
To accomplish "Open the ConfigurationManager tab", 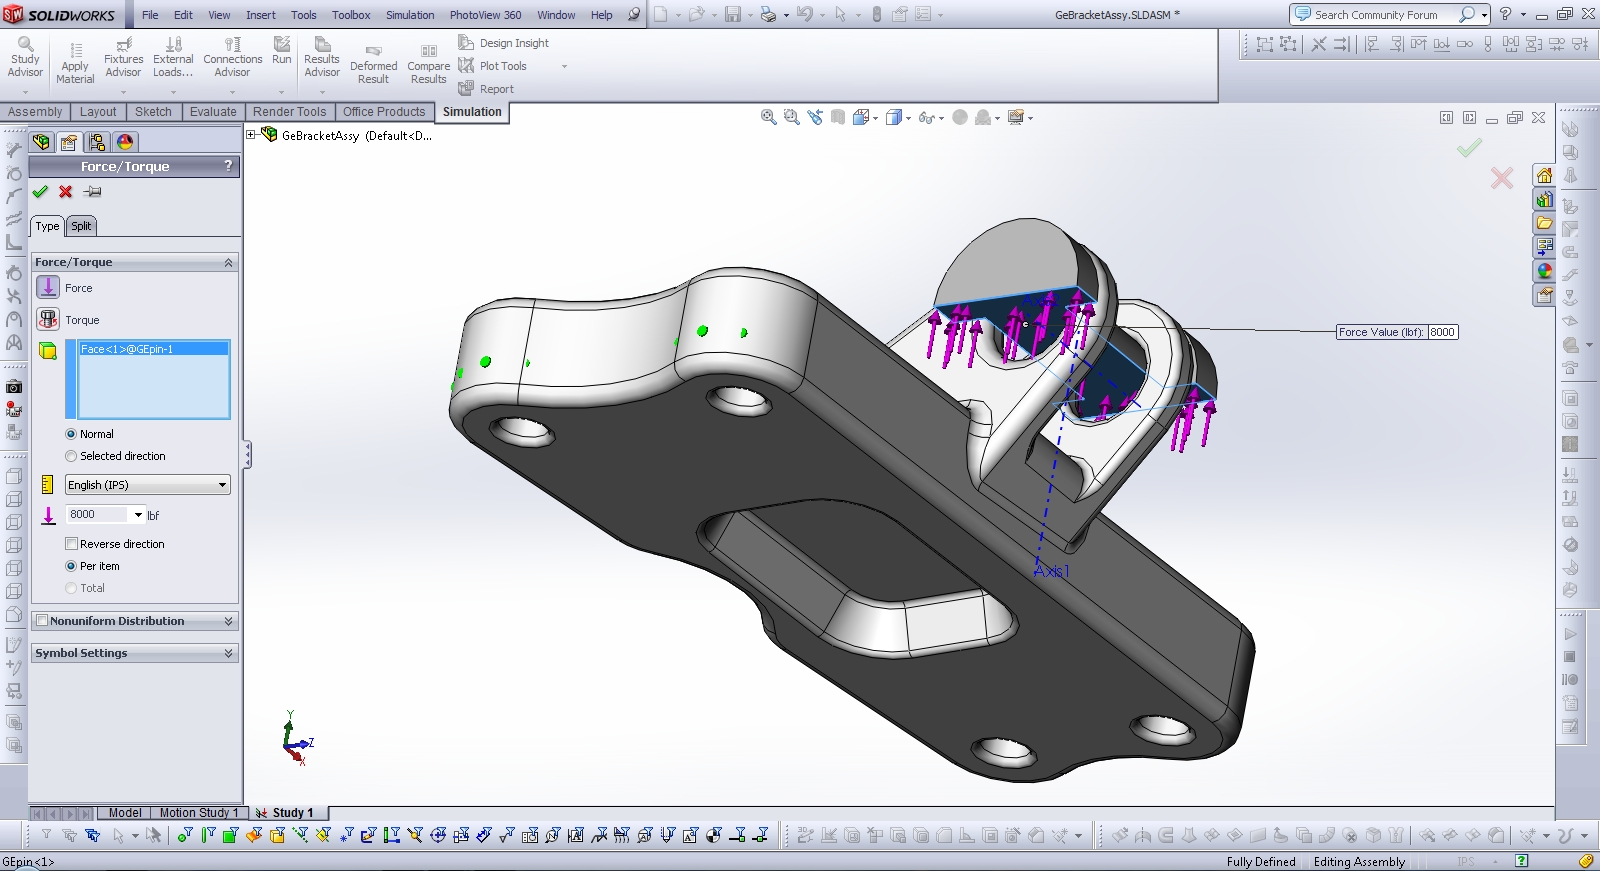I will pos(97,142).
